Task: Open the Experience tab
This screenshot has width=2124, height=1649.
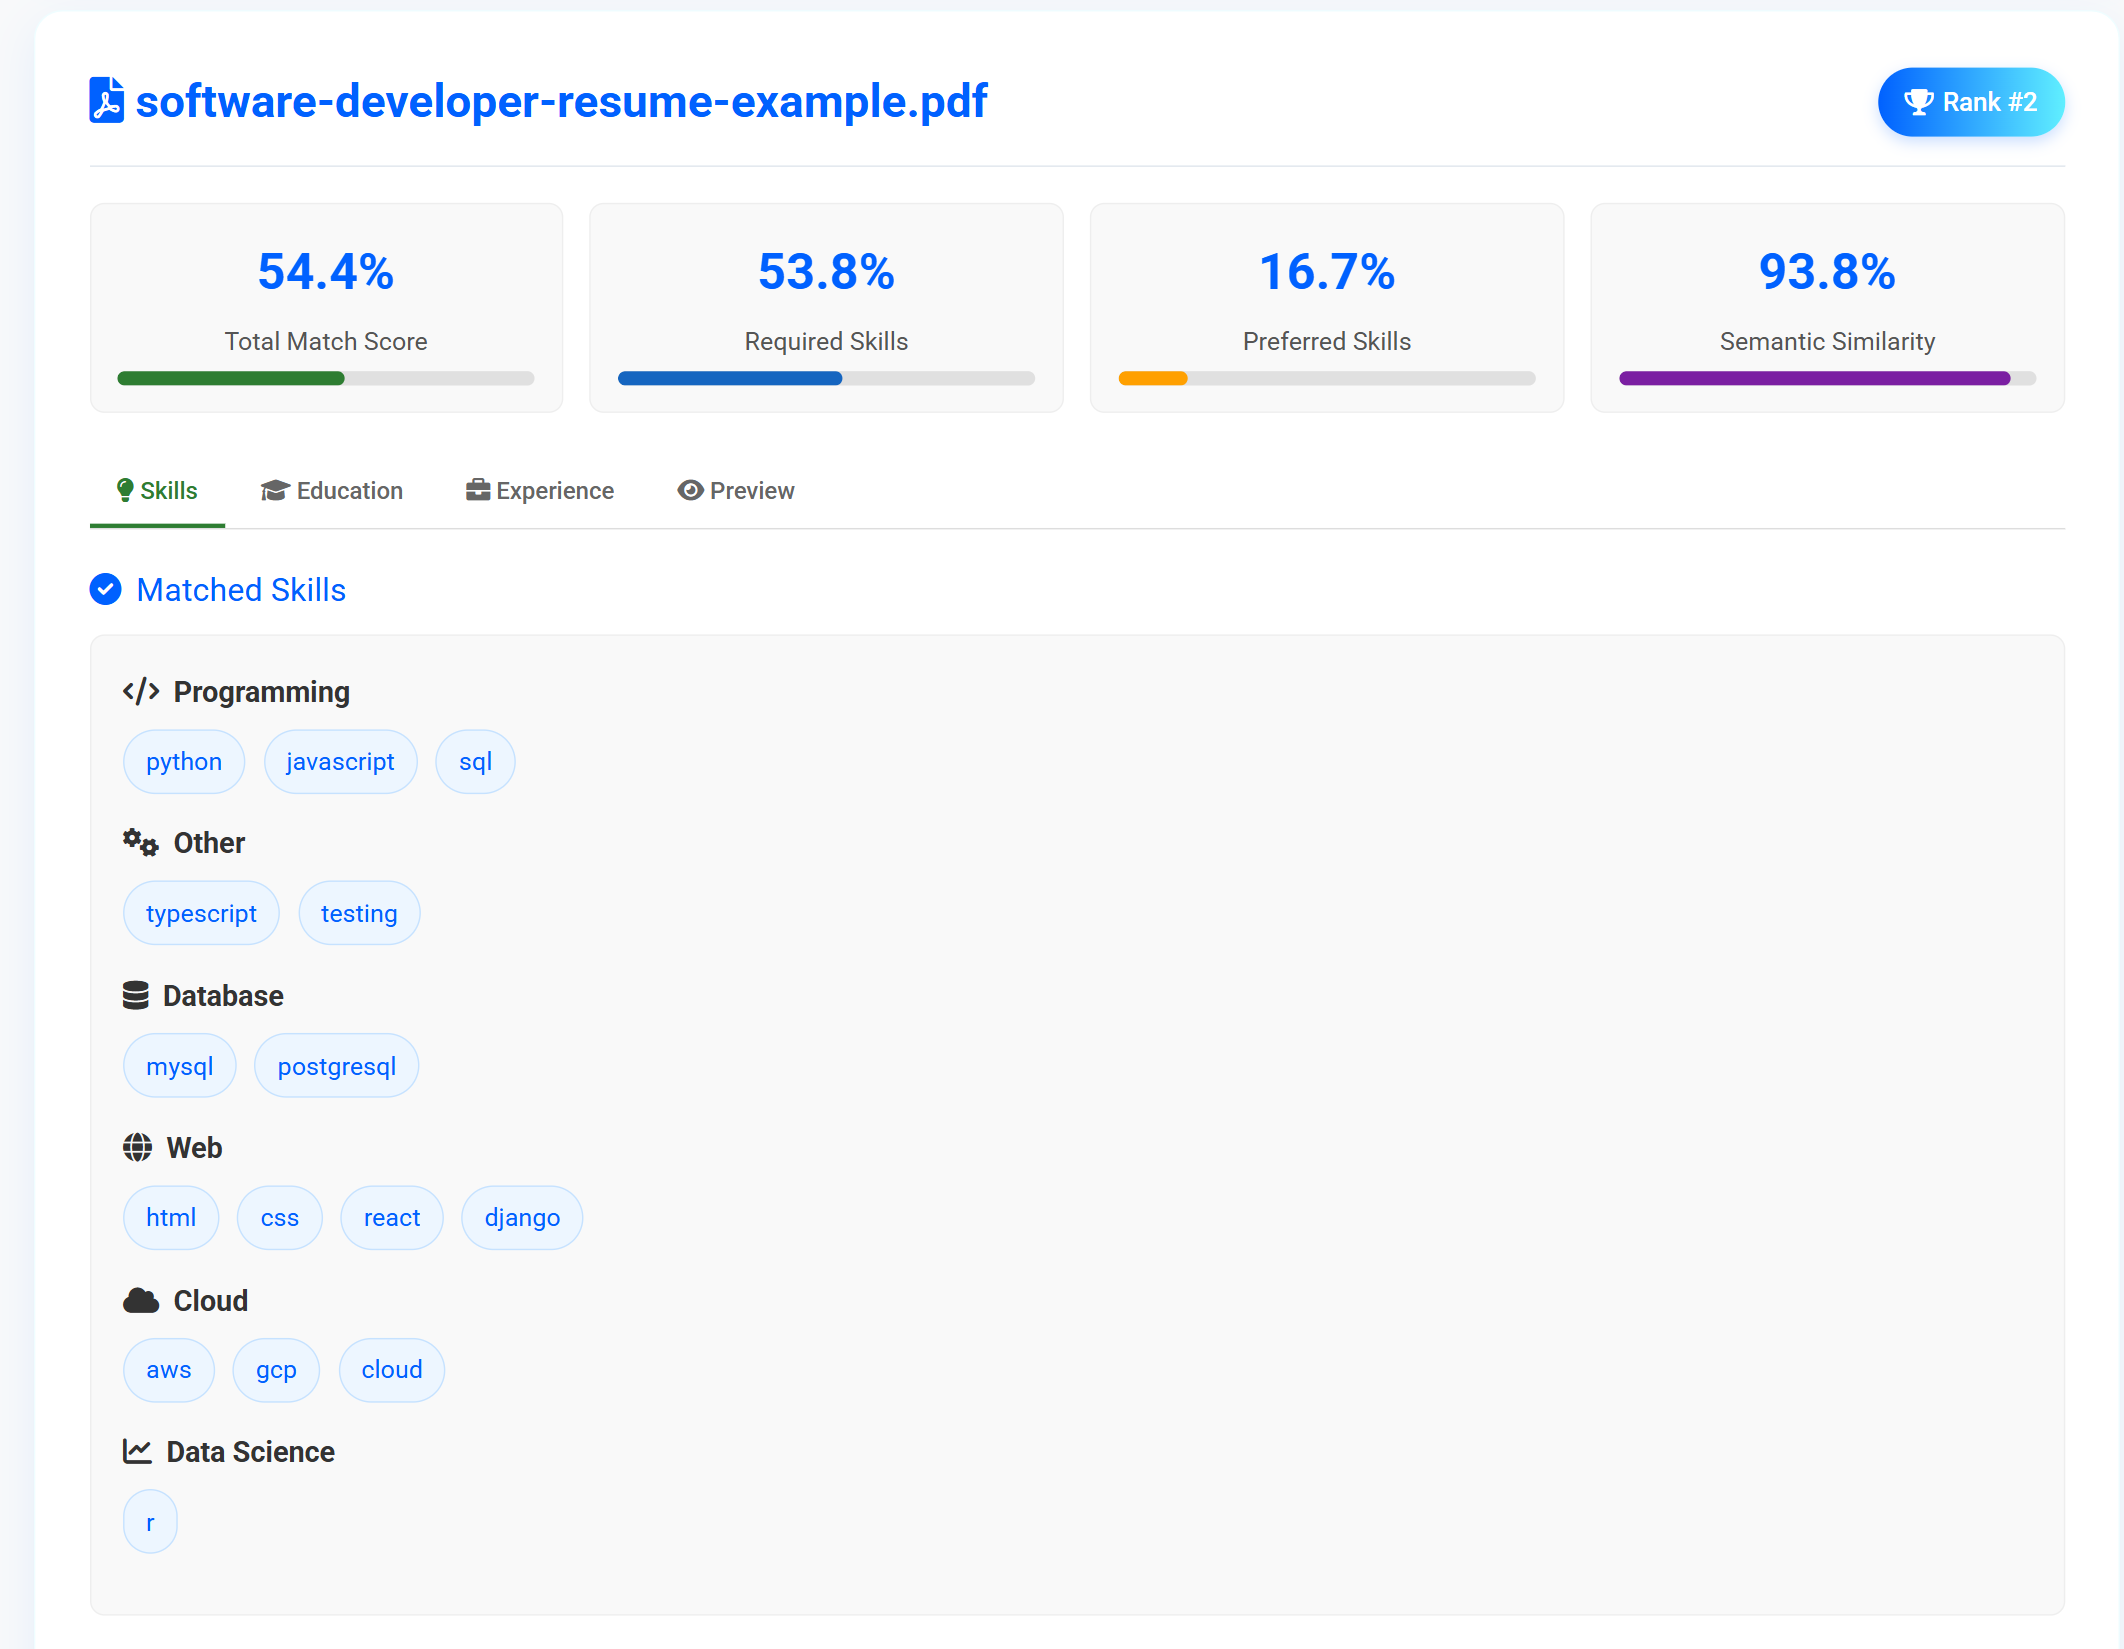Action: click(x=540, y=491)
